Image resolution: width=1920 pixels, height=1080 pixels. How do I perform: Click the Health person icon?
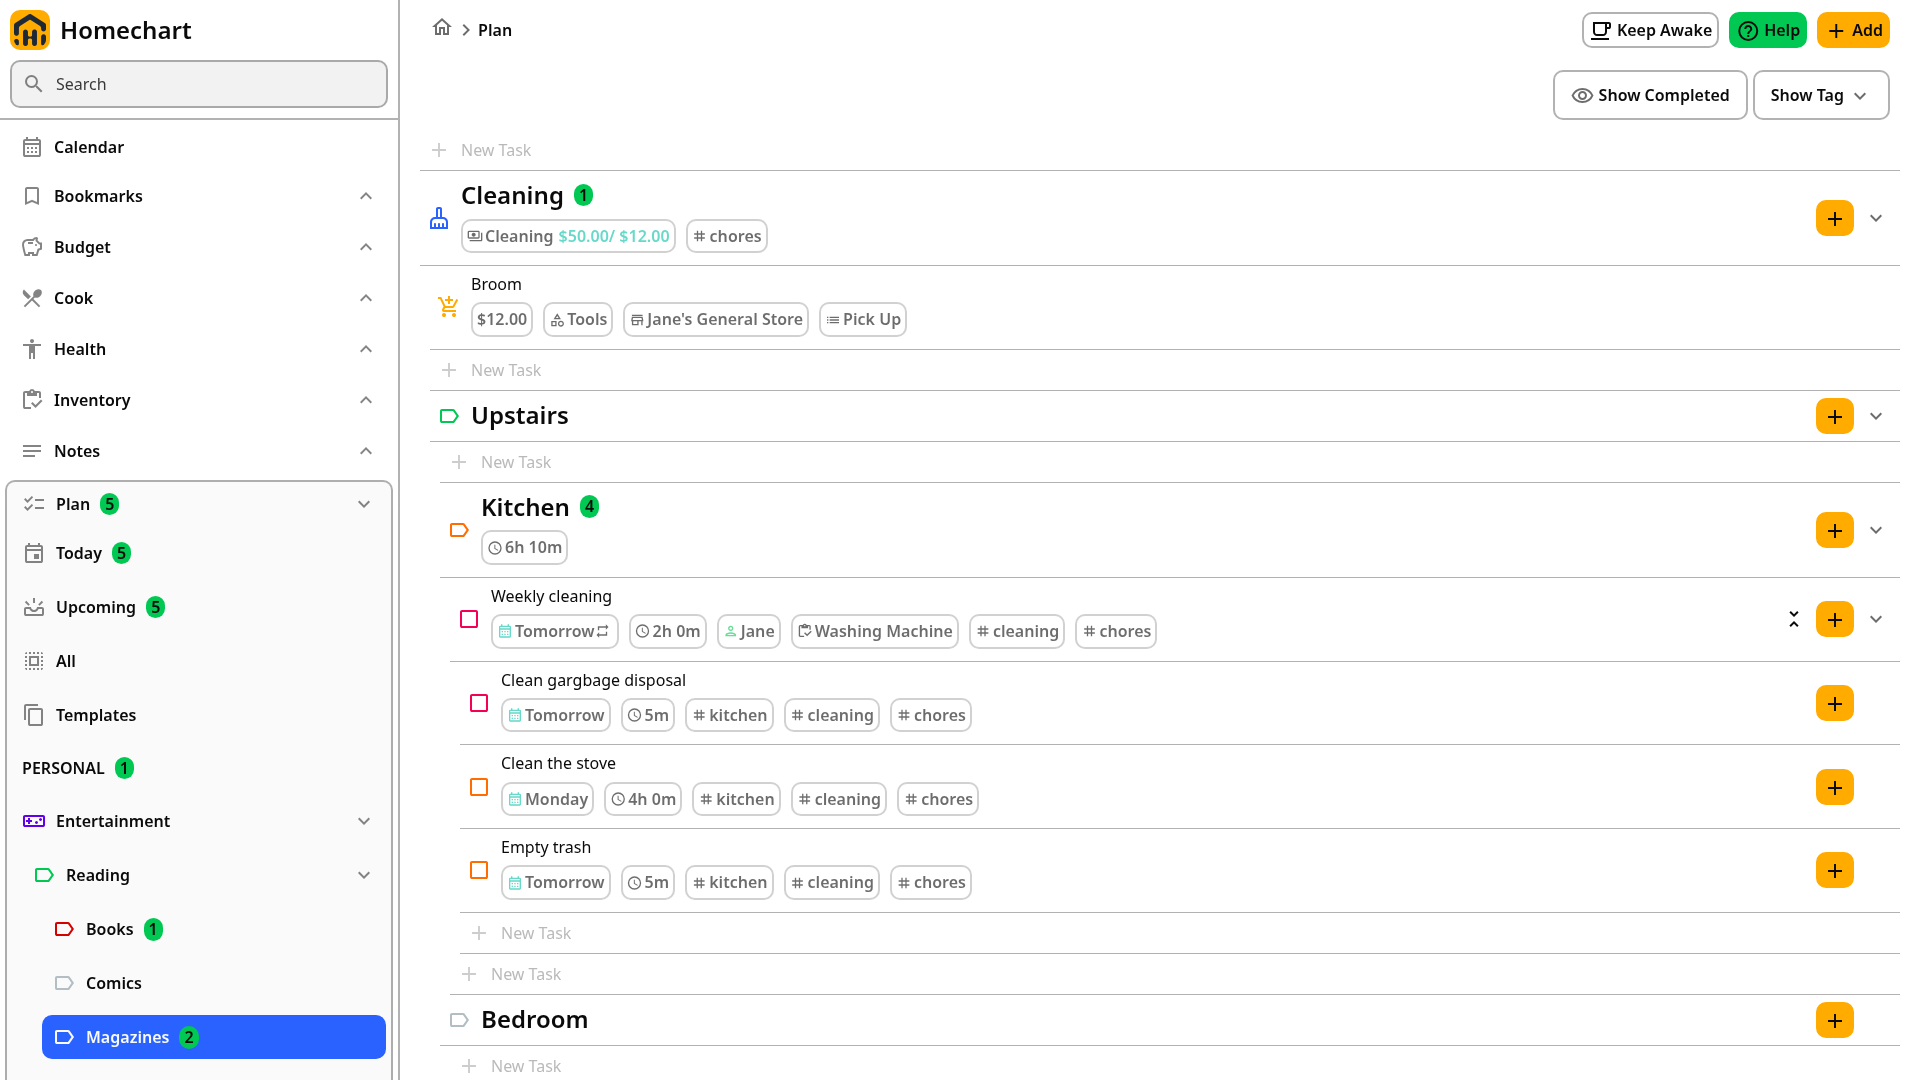point(32,349)
